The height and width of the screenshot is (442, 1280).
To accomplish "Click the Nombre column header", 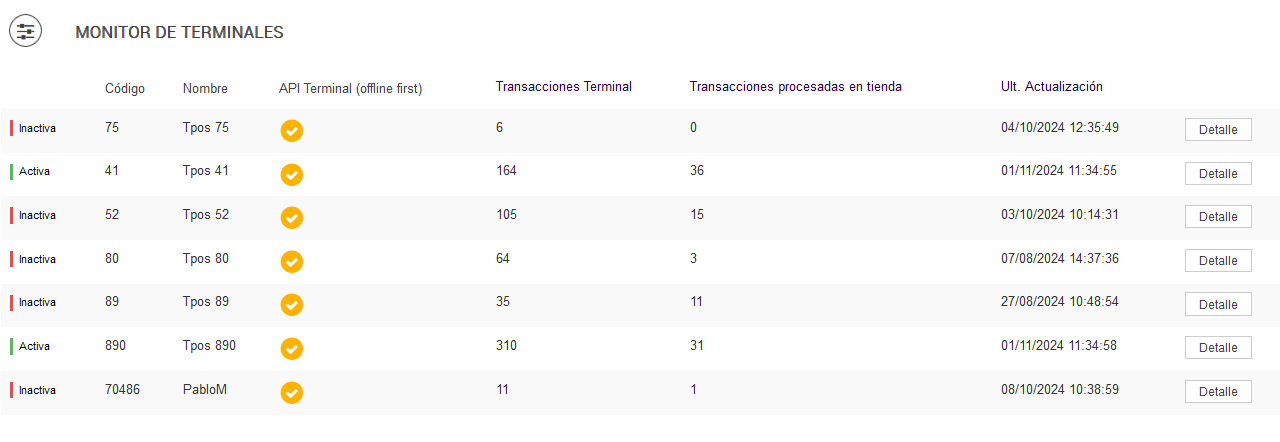I will [x=205, y=88].
